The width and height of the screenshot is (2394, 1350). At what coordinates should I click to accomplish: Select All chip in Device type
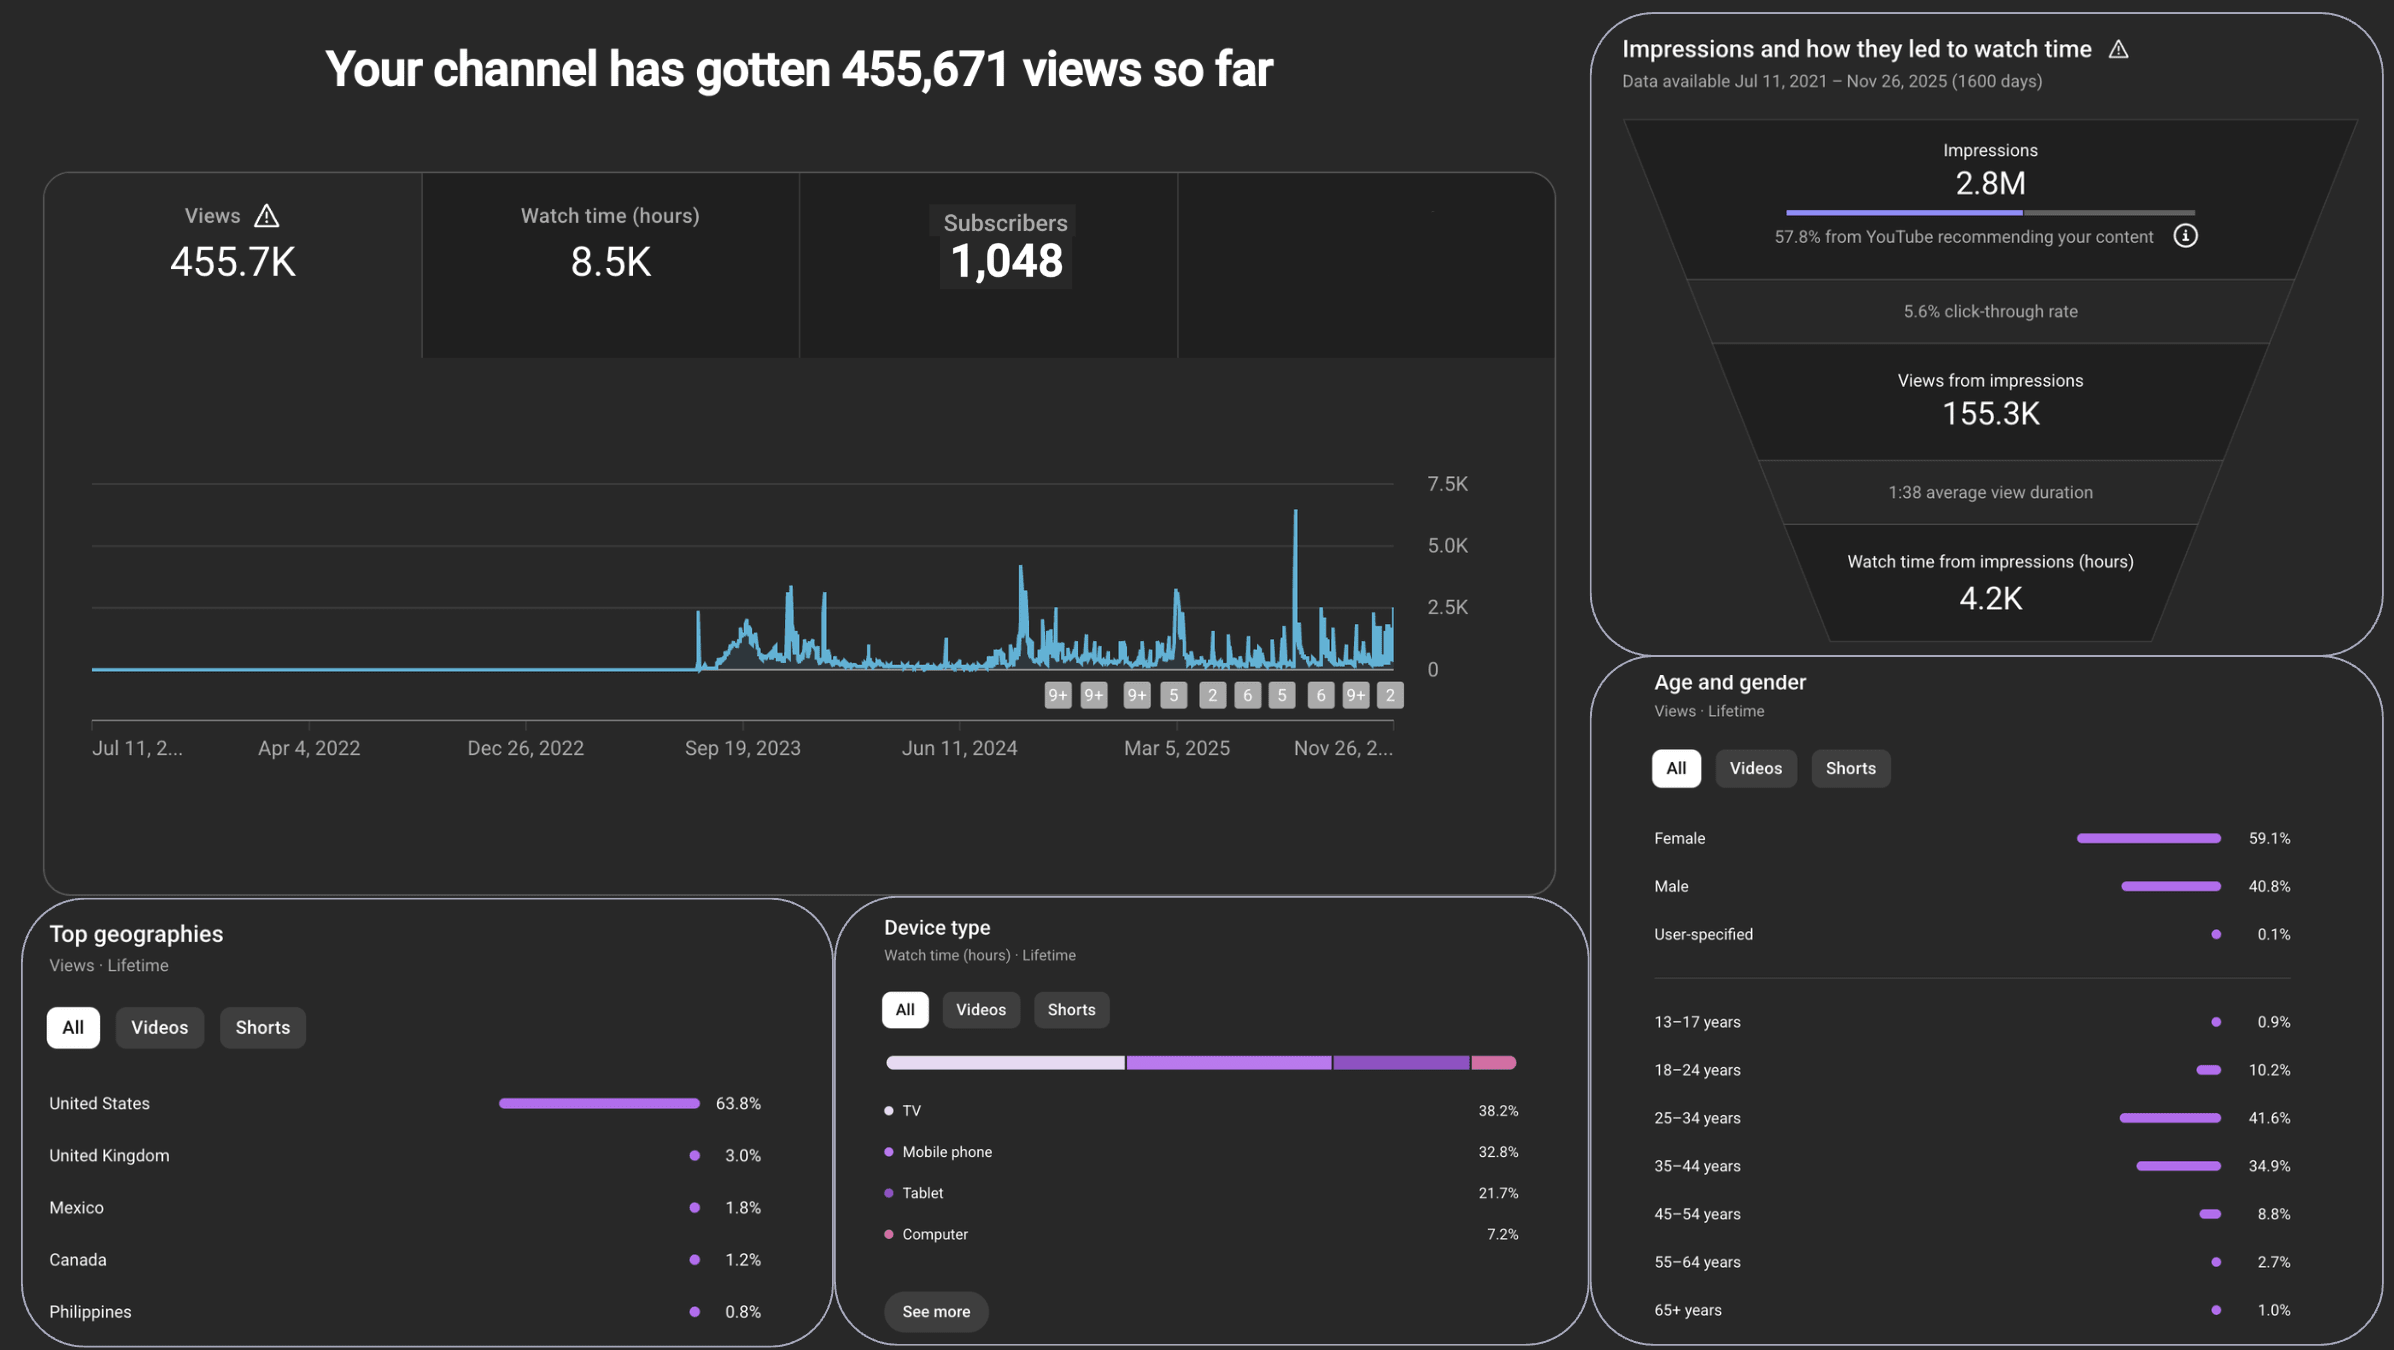(905, 1009)
